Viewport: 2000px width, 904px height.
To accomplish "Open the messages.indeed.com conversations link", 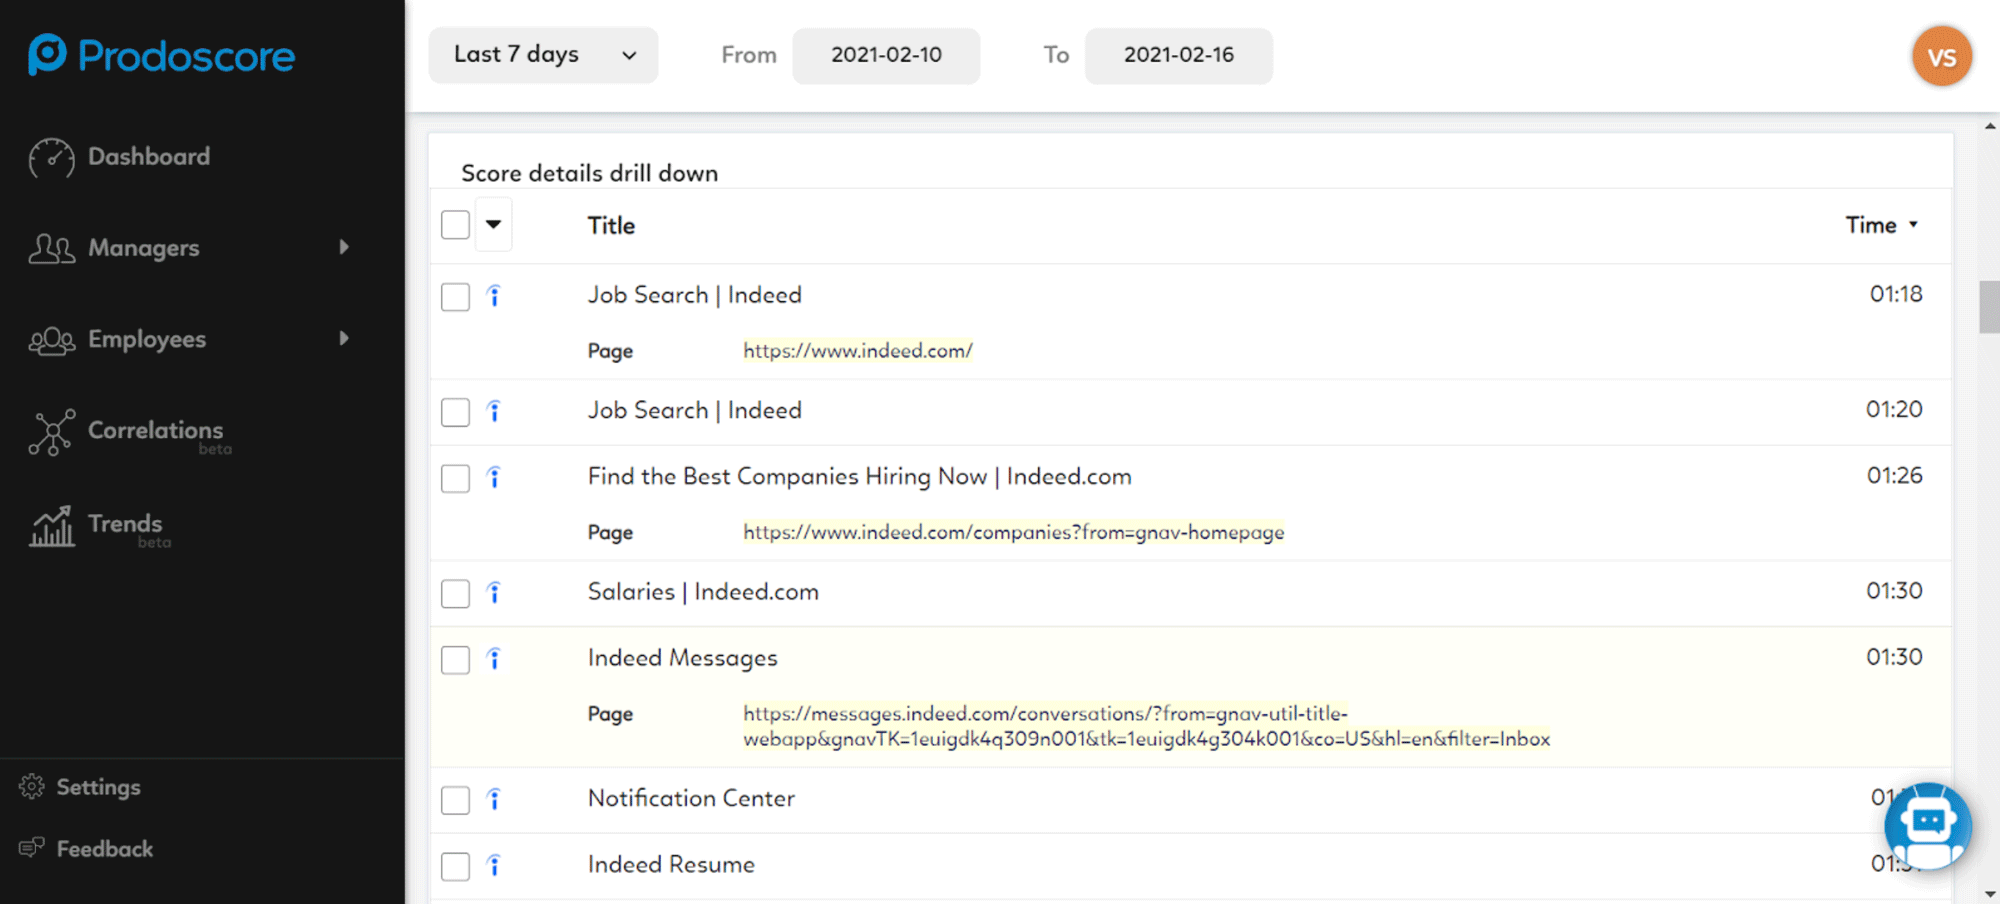I will pyautogui.click(x=1147, y=726).
